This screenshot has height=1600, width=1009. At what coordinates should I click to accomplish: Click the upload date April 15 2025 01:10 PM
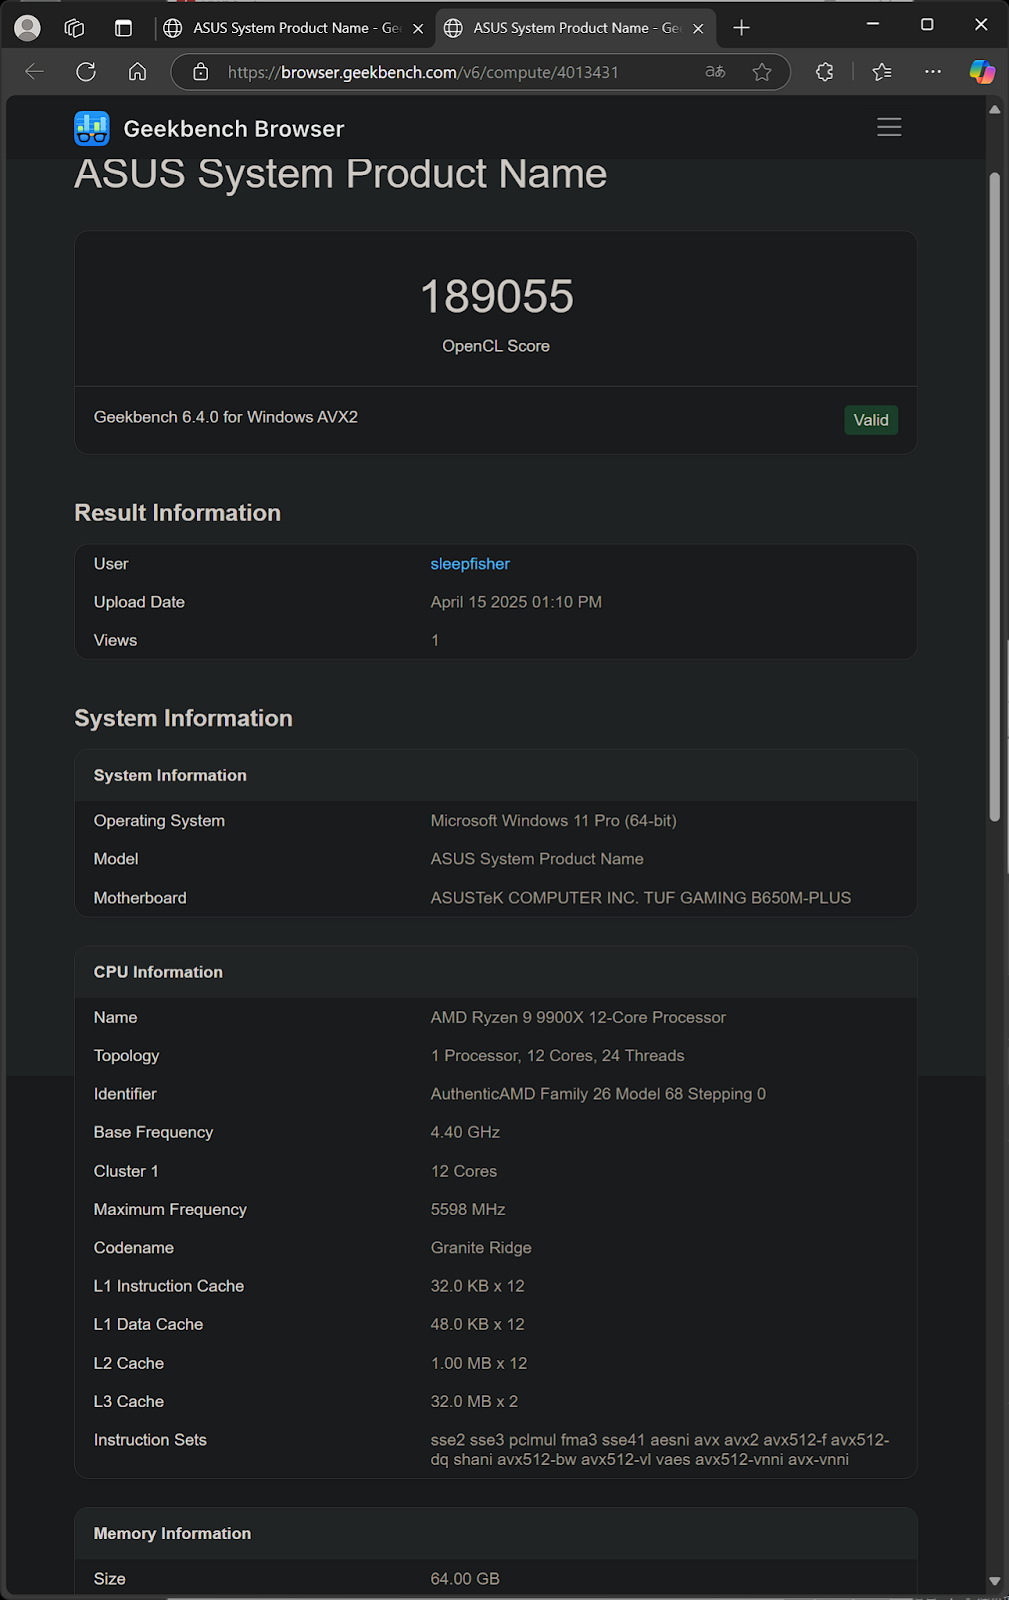pyautogui.click(x=516, y=602)
